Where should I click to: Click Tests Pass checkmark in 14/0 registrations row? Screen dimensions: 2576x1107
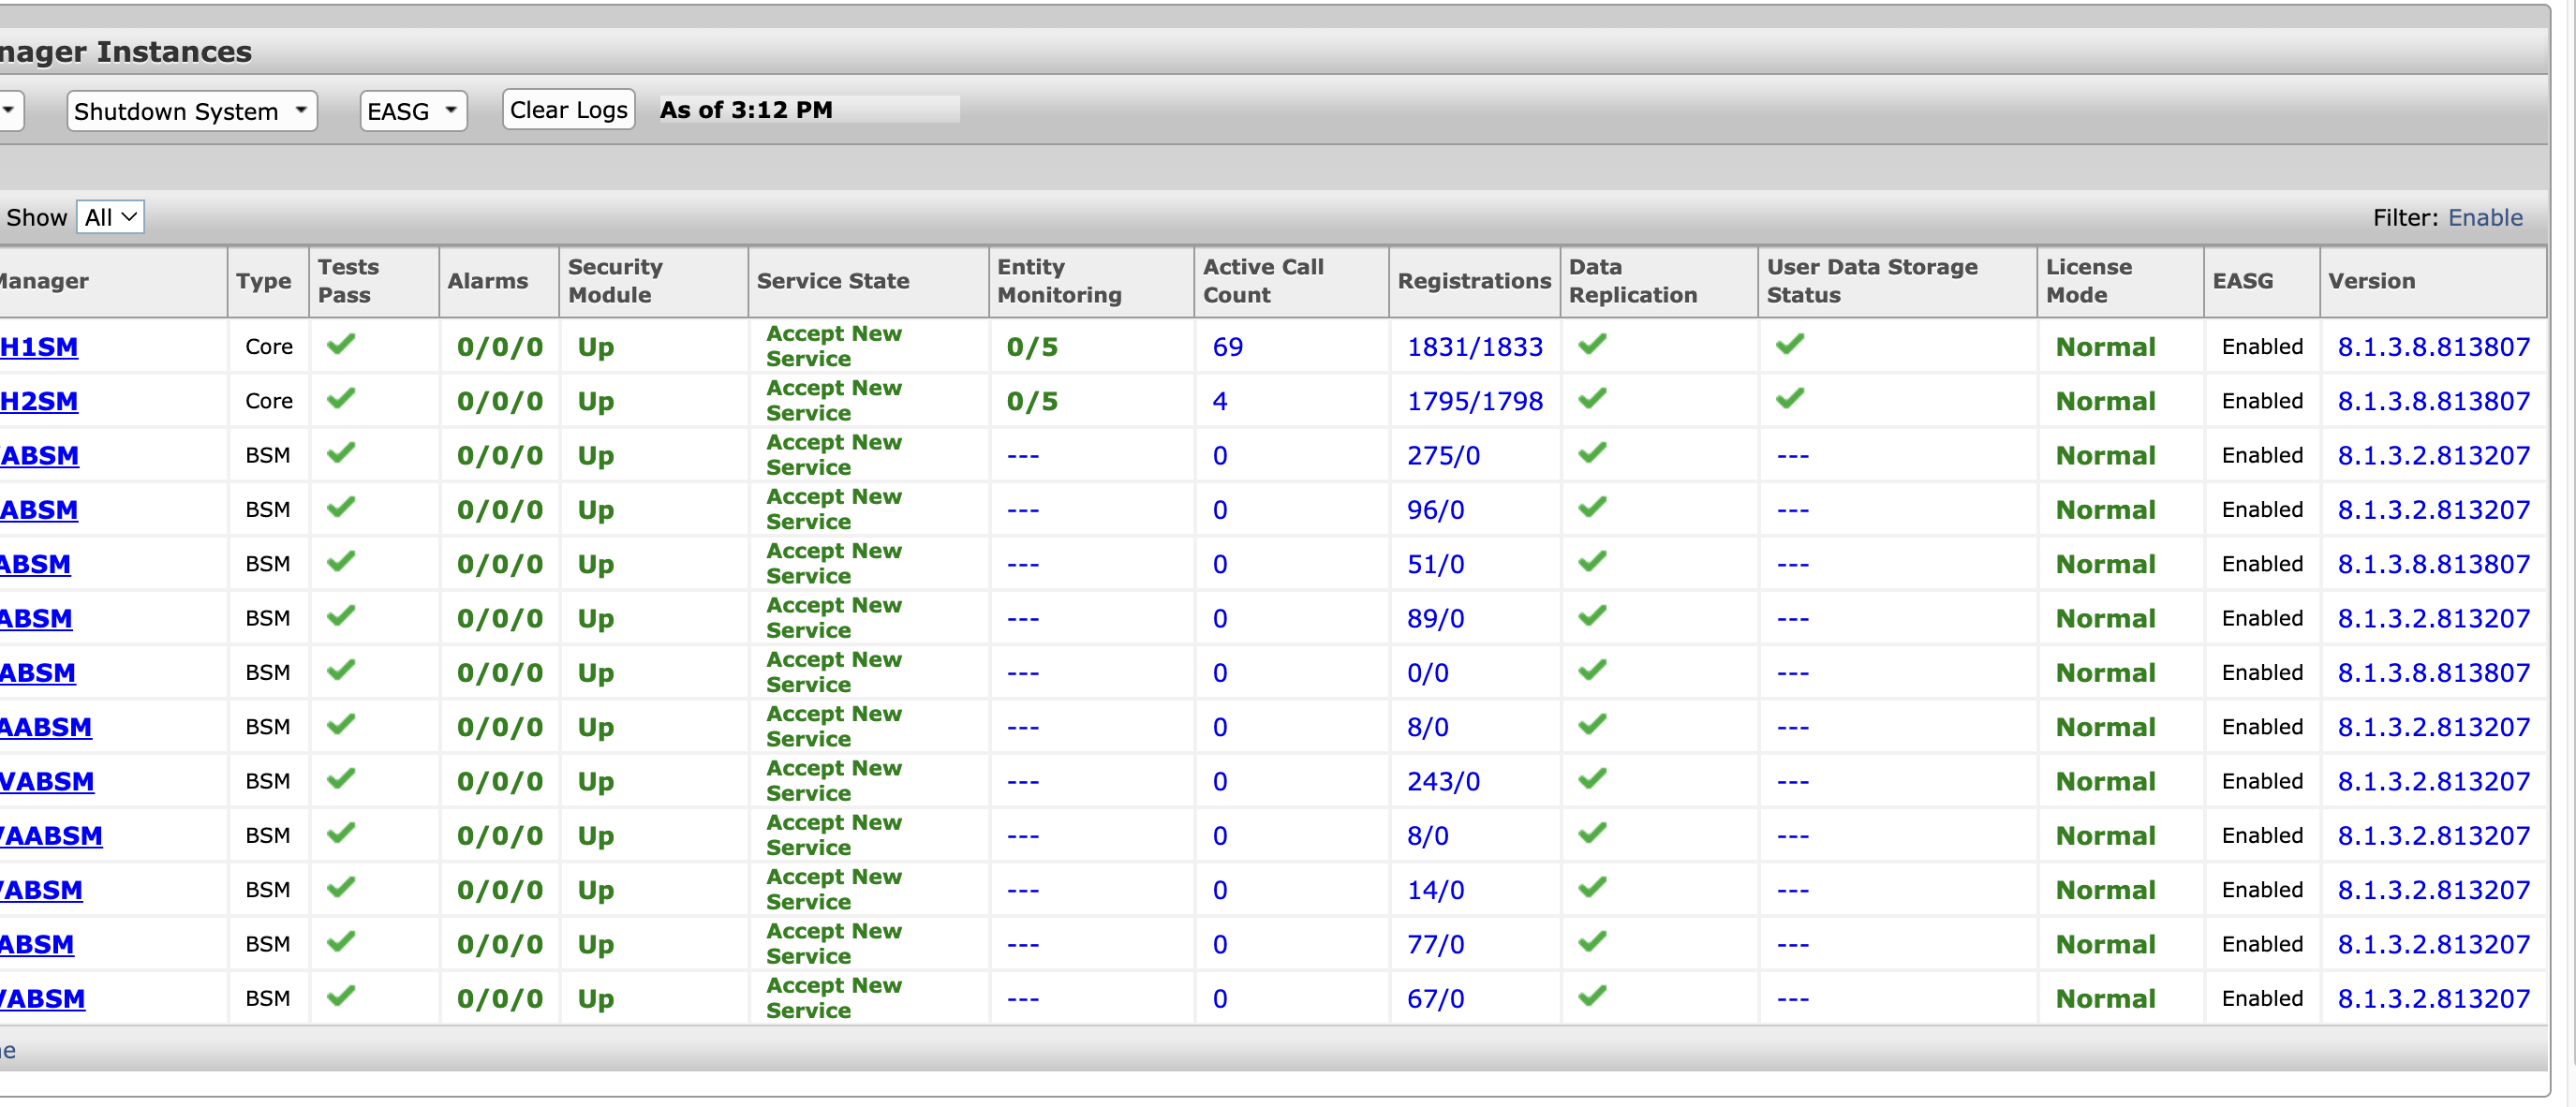click(341, 888)
